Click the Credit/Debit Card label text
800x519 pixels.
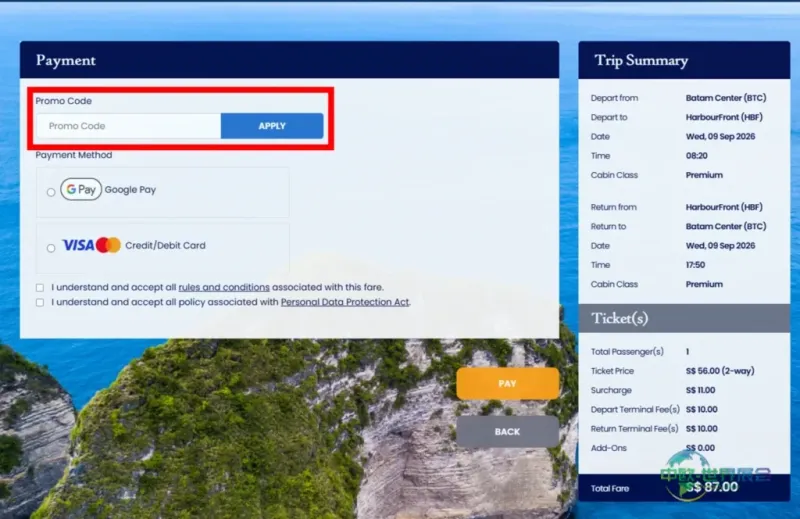point(165,245)
